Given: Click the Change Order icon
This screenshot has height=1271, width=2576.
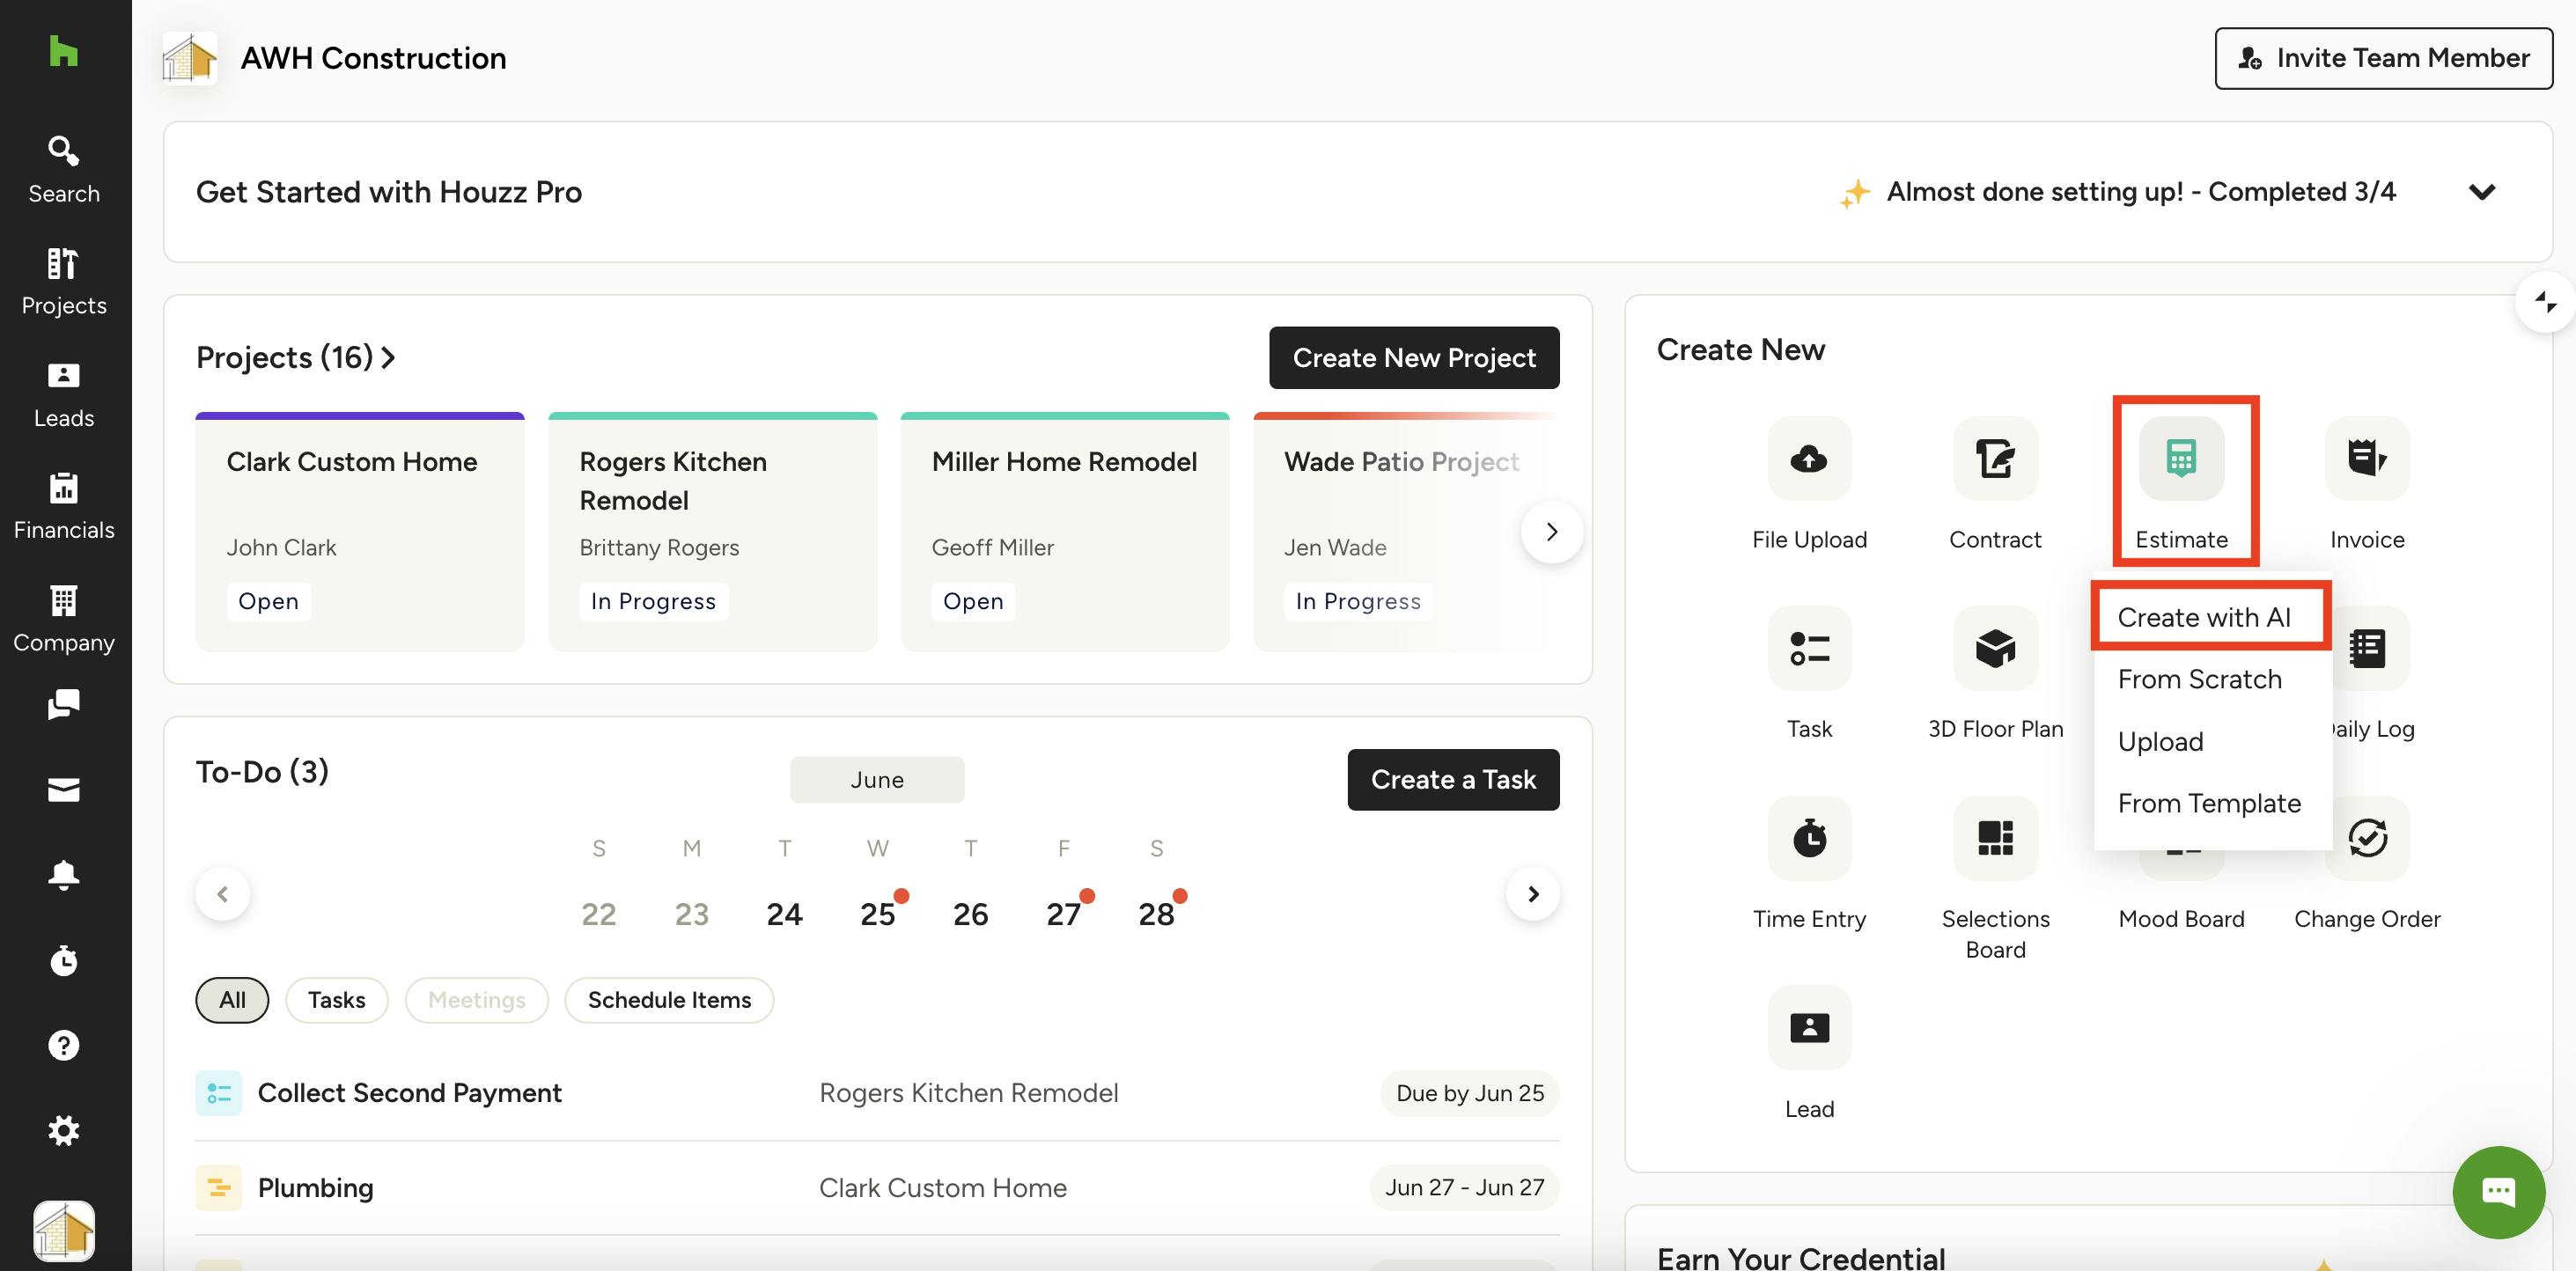Looking at the screenshot, I should pos(2367,838).
